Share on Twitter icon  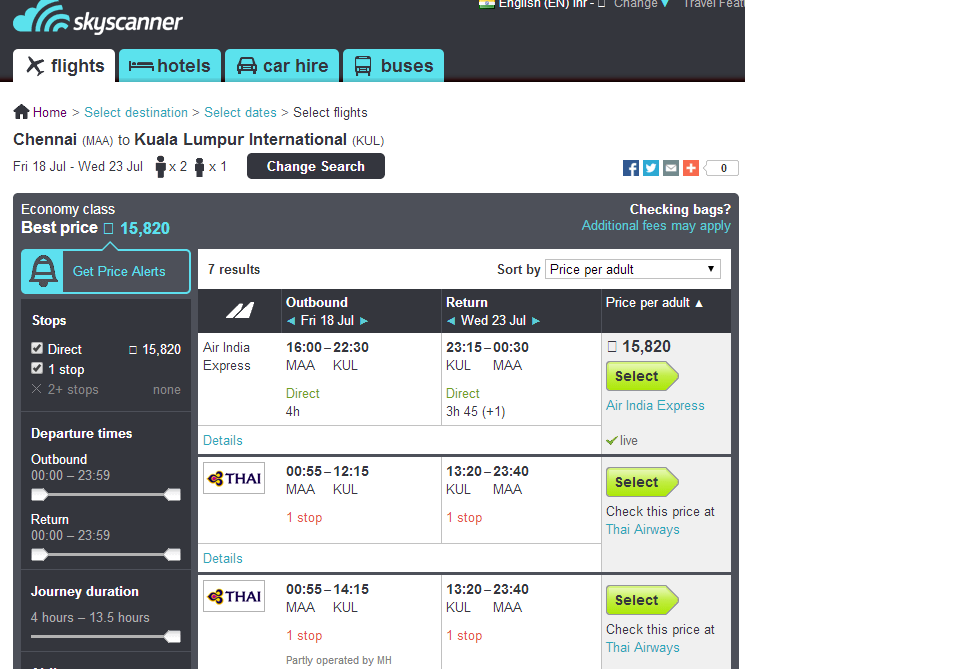click(651, 168)
